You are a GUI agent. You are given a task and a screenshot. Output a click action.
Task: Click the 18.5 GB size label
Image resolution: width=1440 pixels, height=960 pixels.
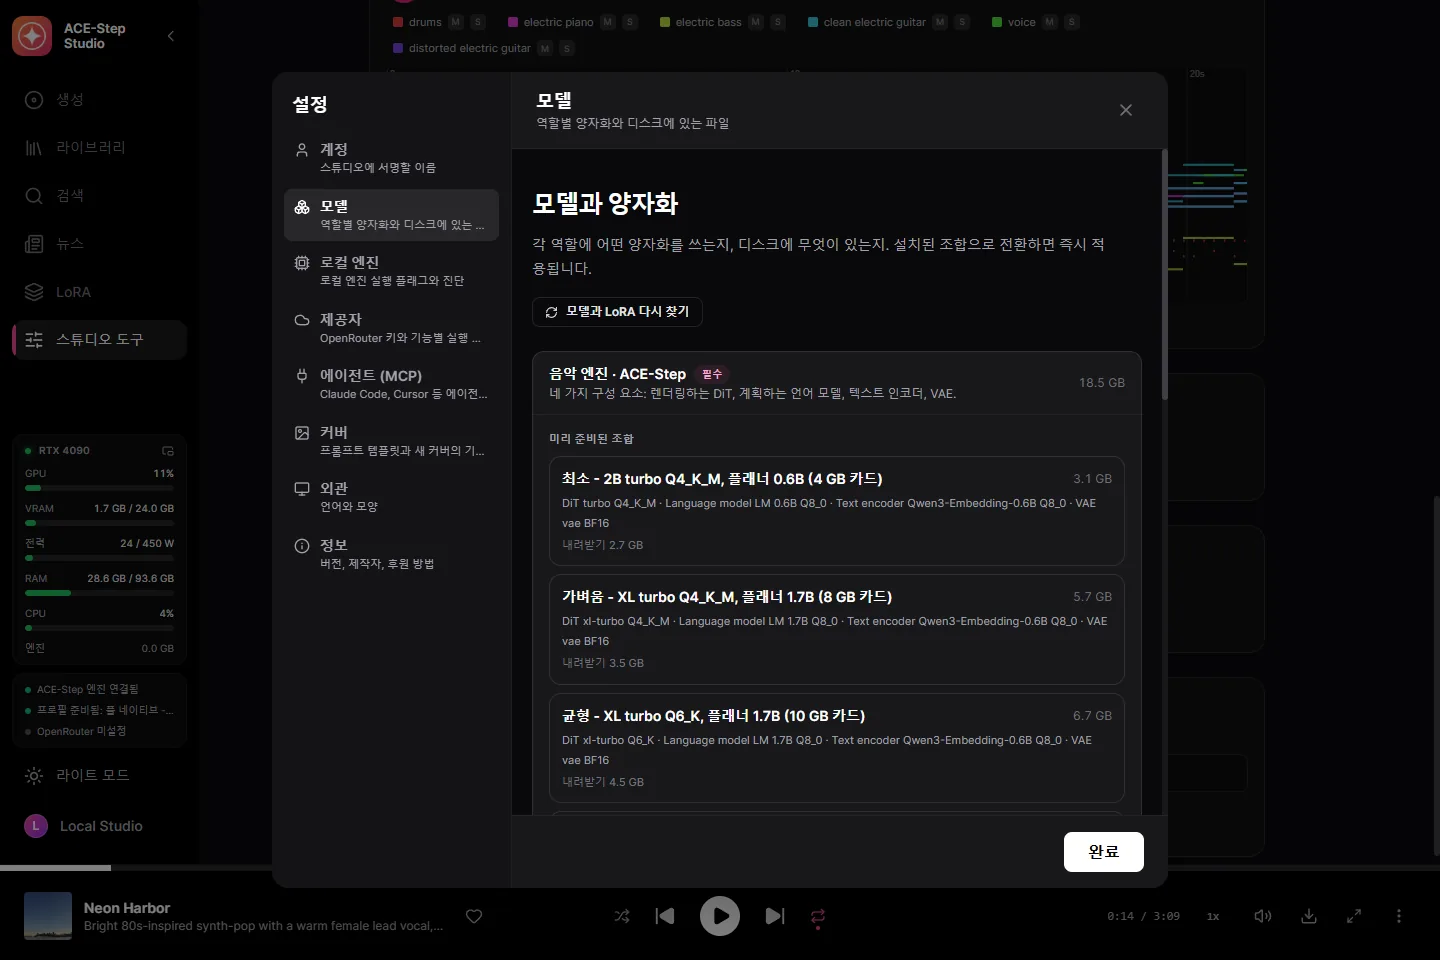point(1102,383)
